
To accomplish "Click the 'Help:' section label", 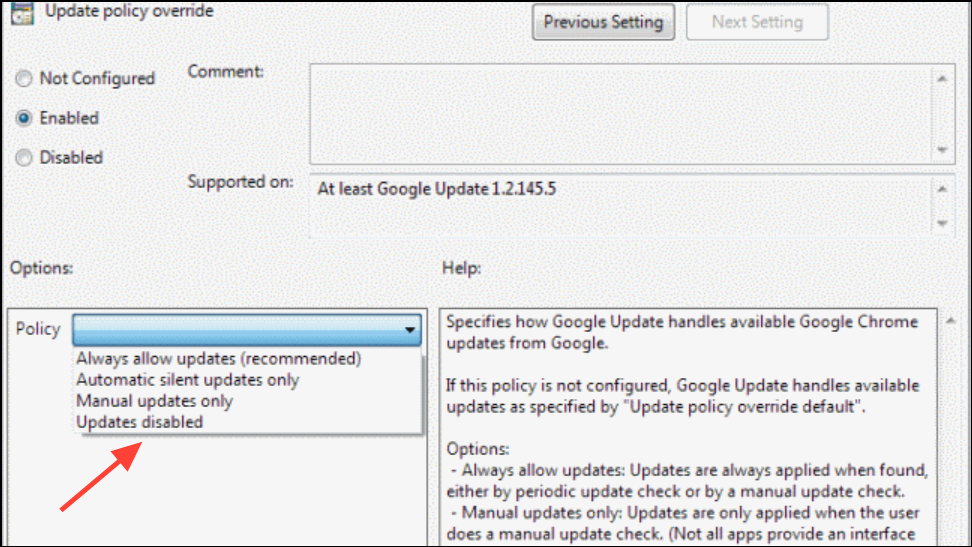I will (x=461, y=268).
